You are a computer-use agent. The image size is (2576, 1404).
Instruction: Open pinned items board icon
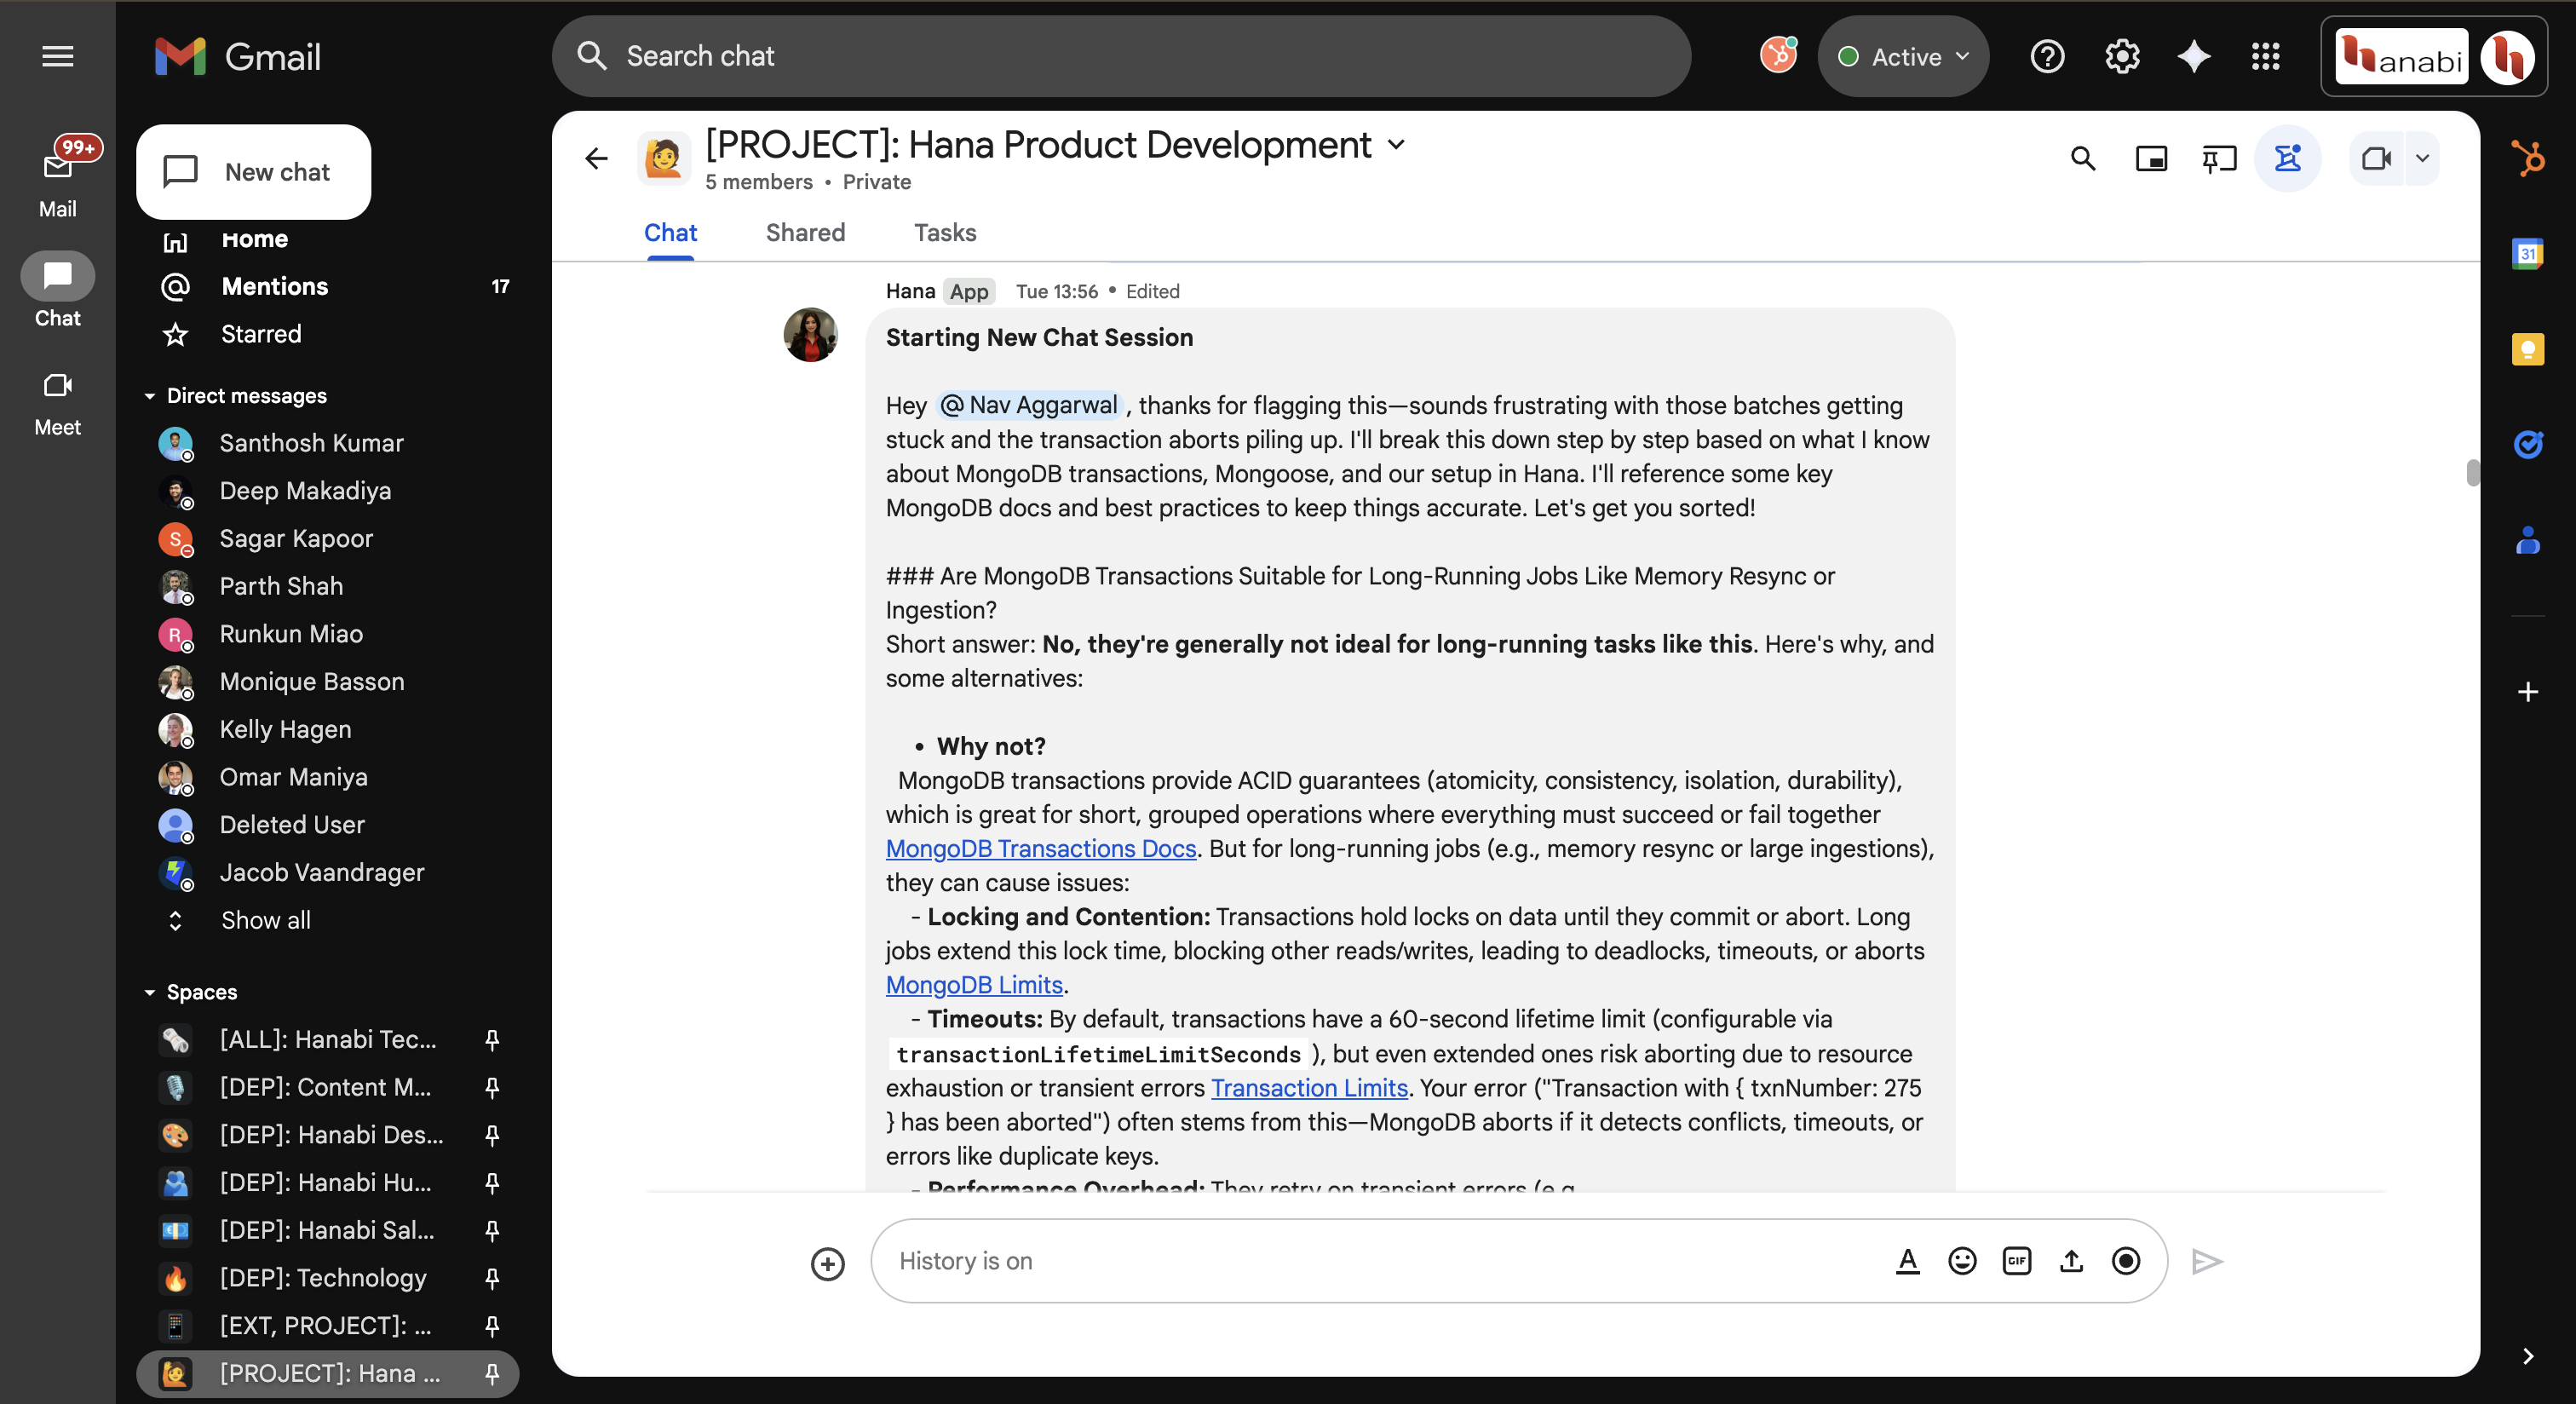coord(2219,158)
